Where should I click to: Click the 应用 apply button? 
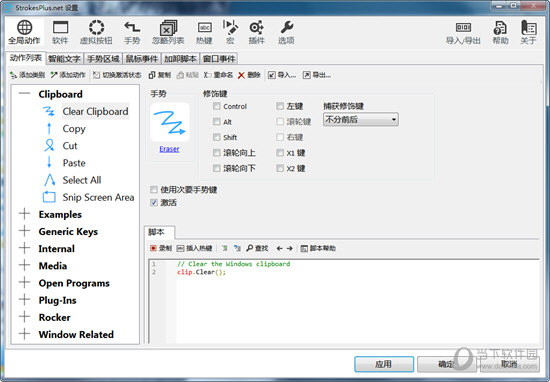coord(384,364)
